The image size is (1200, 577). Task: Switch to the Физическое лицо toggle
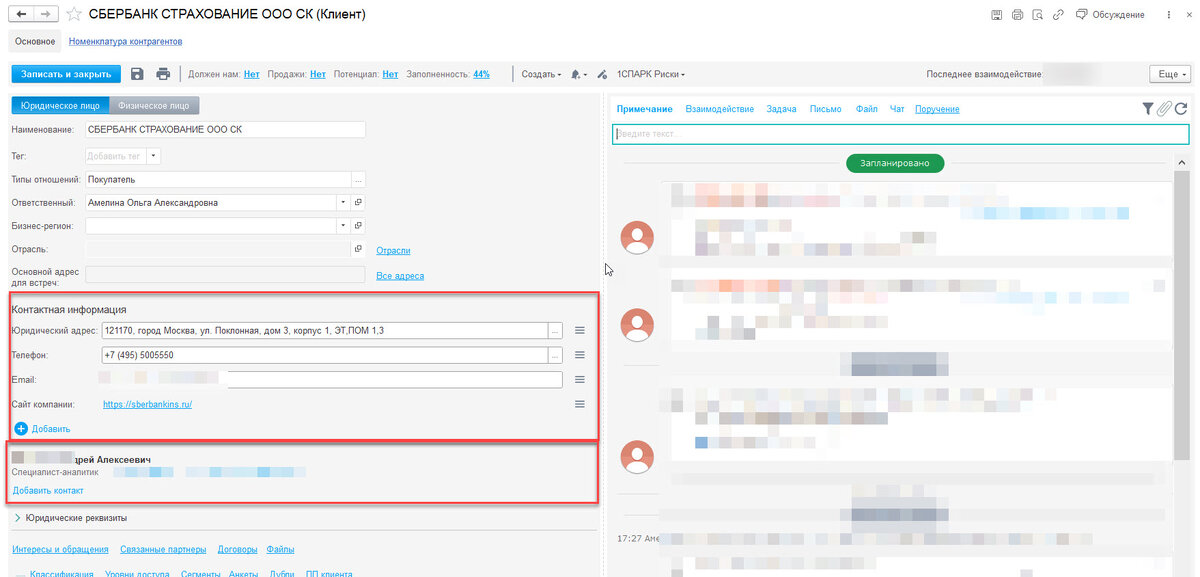tap(154, 105)
